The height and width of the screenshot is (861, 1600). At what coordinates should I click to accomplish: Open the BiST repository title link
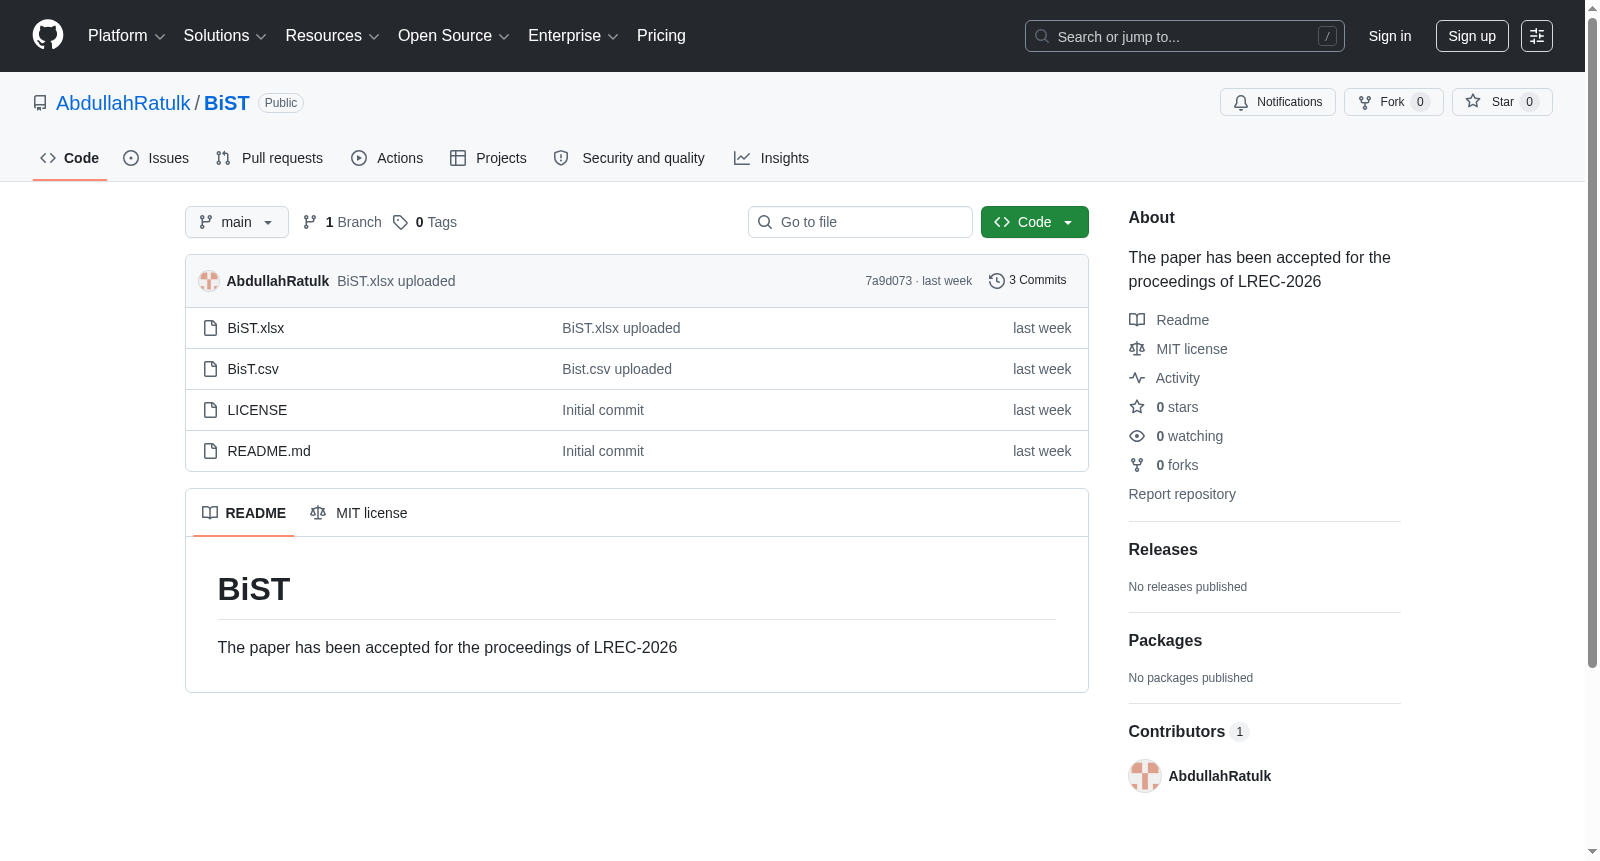pos(227,103)
